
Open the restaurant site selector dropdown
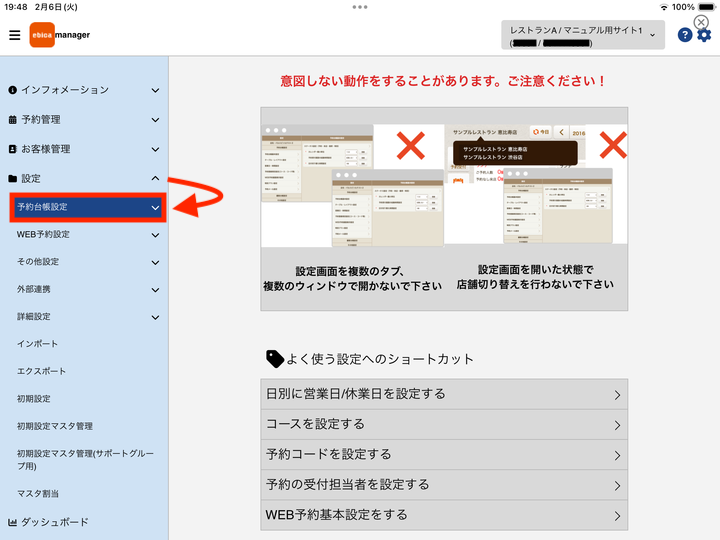(583, 35)
